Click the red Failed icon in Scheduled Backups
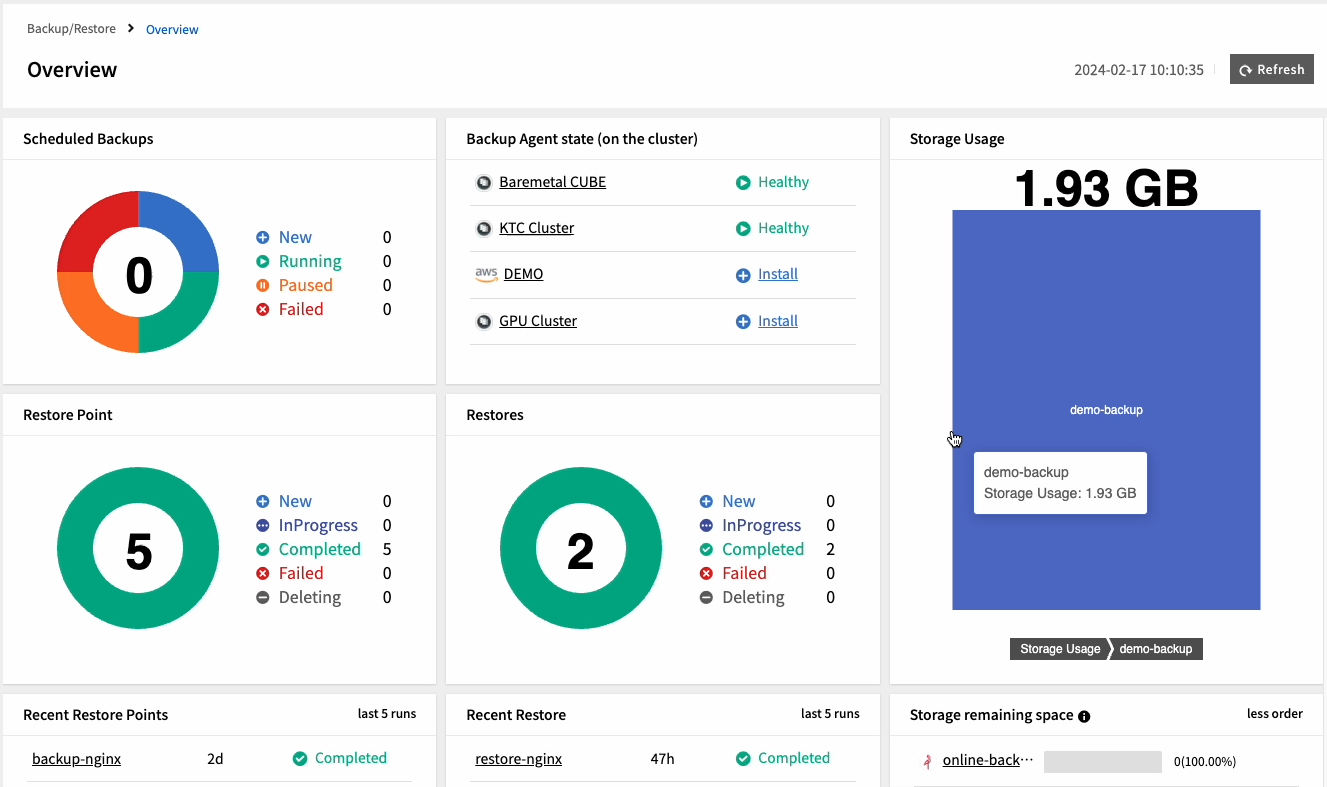The image size is (1327, 787). click(x=263, y=310)
